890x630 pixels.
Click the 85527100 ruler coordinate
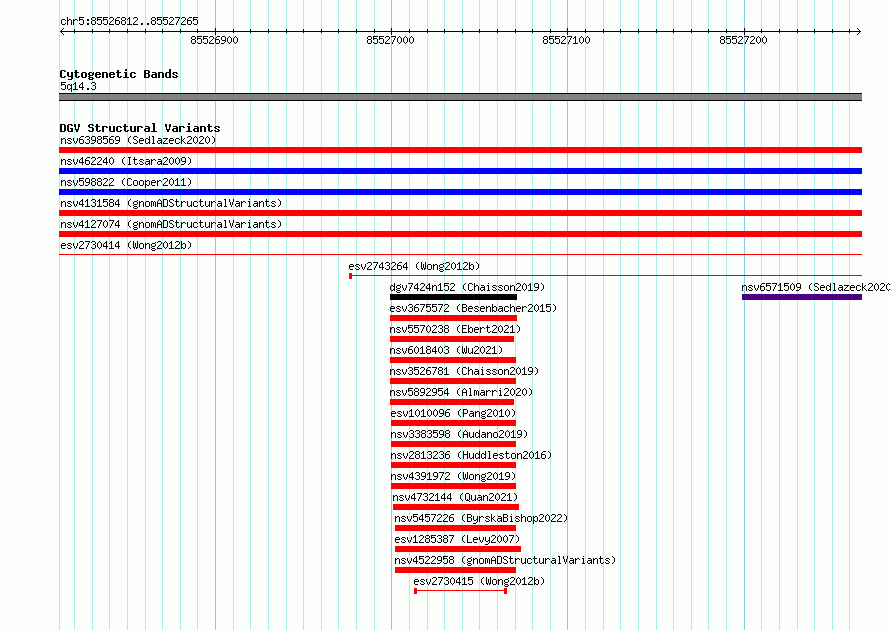tap(566, 40)
